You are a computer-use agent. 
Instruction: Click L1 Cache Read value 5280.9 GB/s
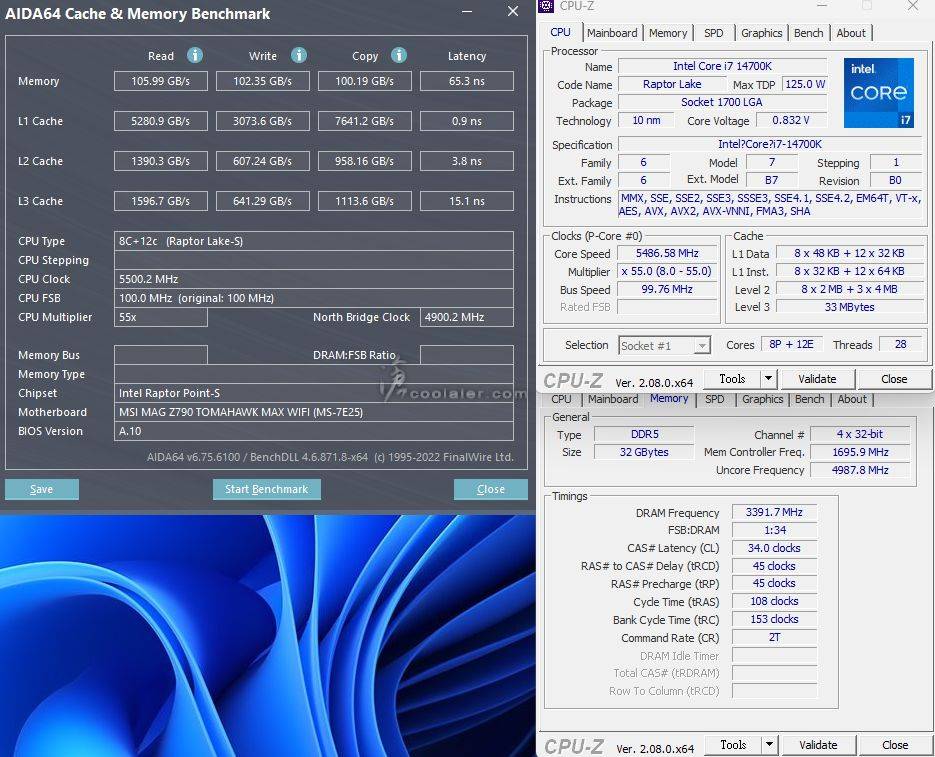(x=161, y=121)
